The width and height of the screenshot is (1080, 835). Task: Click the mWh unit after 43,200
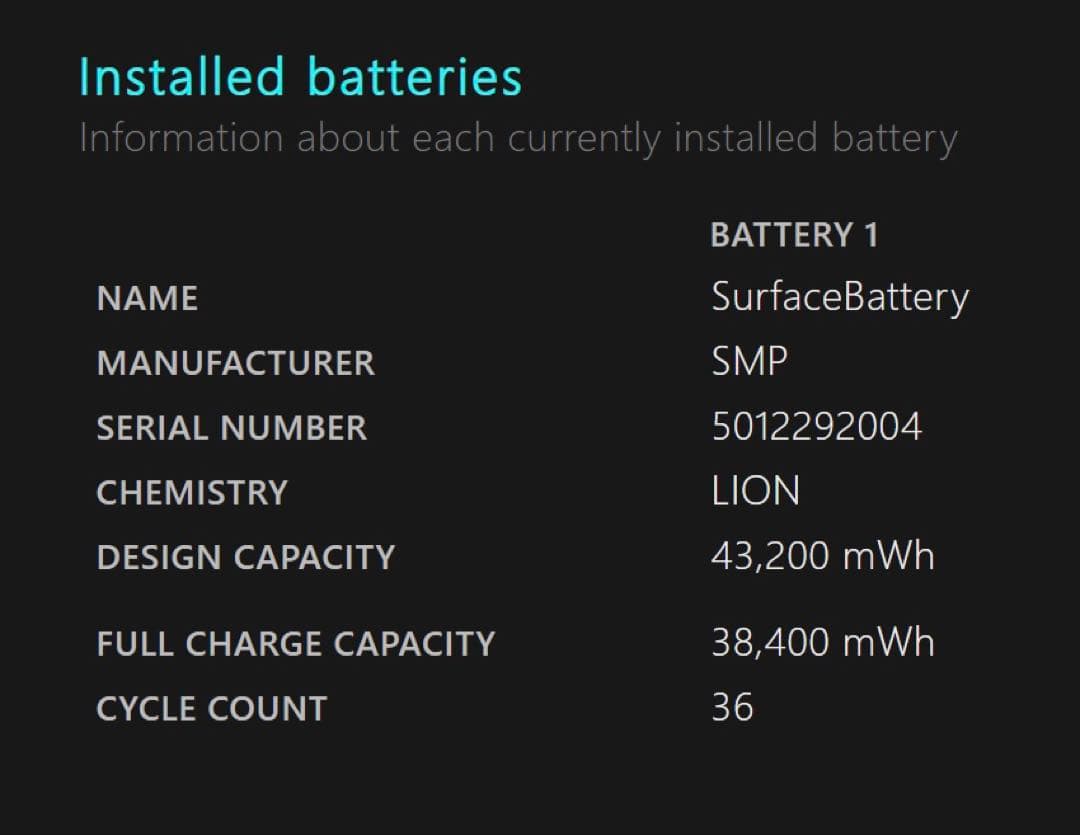tap(888, 556)
